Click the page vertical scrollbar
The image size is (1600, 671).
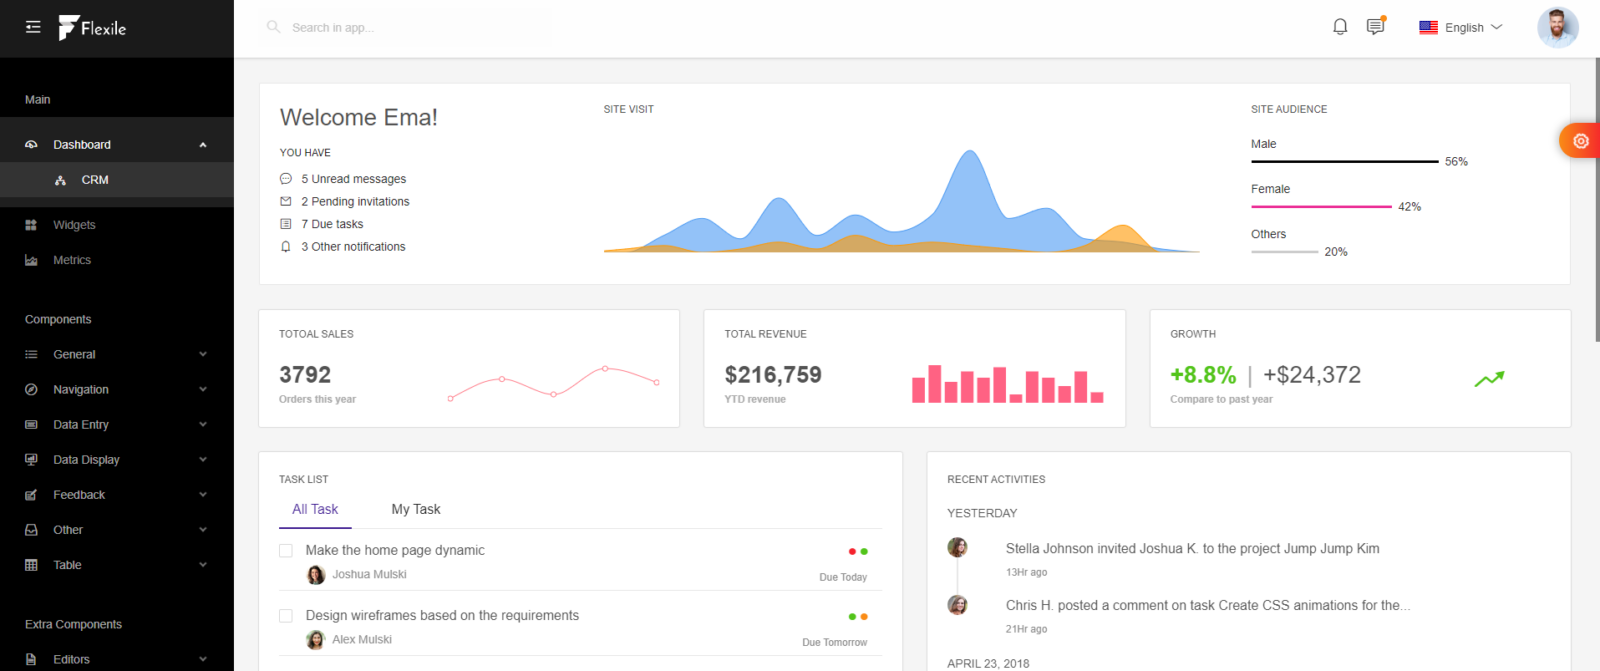click(x=1596, y=200)
